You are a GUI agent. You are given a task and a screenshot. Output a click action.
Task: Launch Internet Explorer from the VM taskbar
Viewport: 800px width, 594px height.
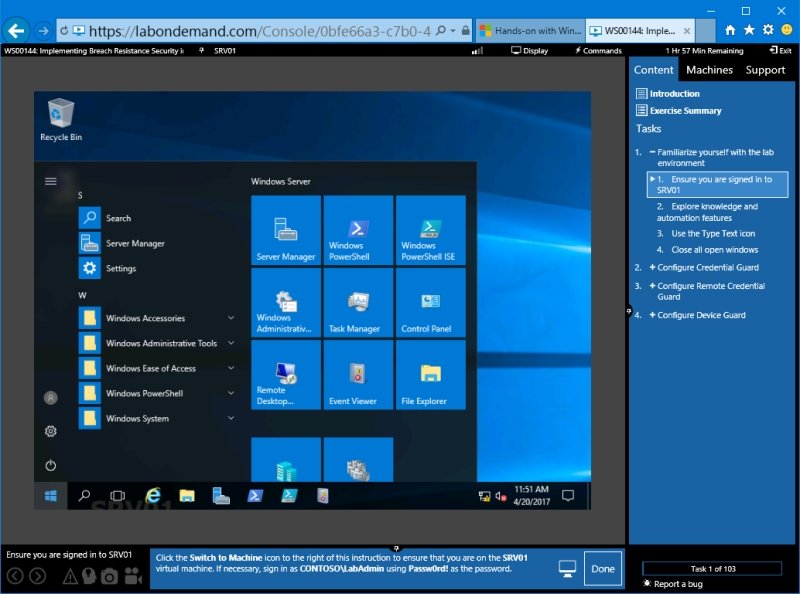[x=153, y=496]
